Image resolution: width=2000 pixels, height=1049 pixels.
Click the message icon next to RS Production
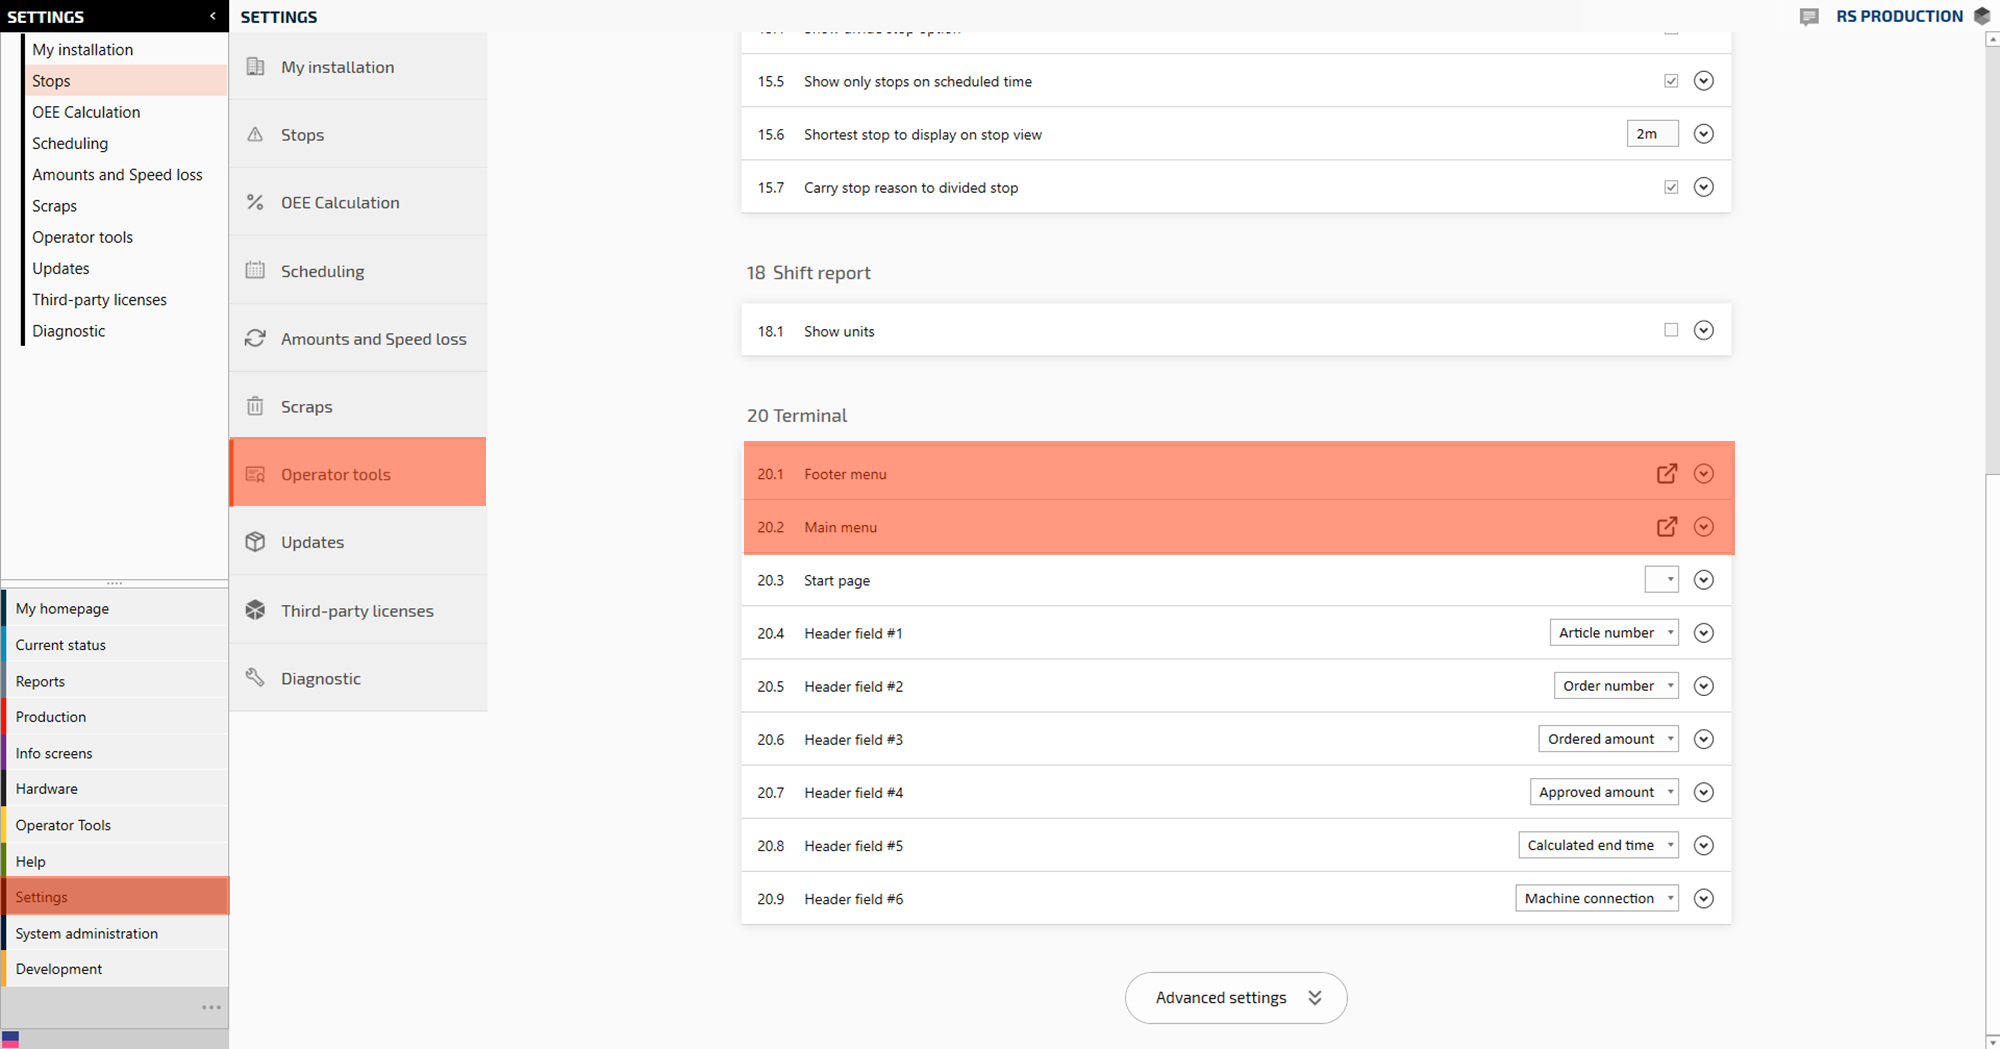click(x=1809, y=16)
